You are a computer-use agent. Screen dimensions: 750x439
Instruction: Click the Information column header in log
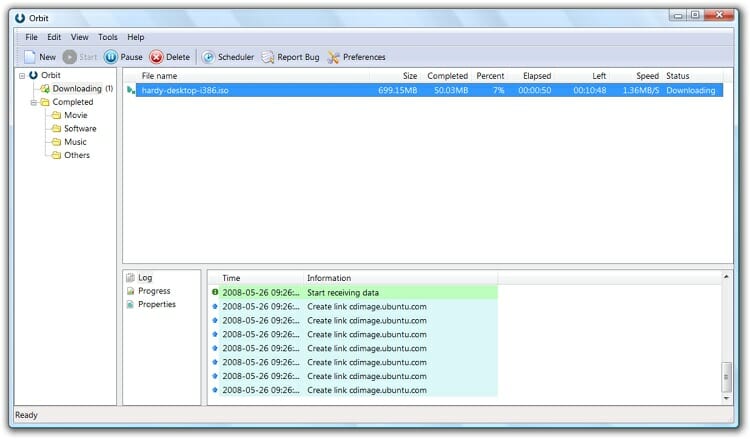pyautogui.click(x=329, y=278)
